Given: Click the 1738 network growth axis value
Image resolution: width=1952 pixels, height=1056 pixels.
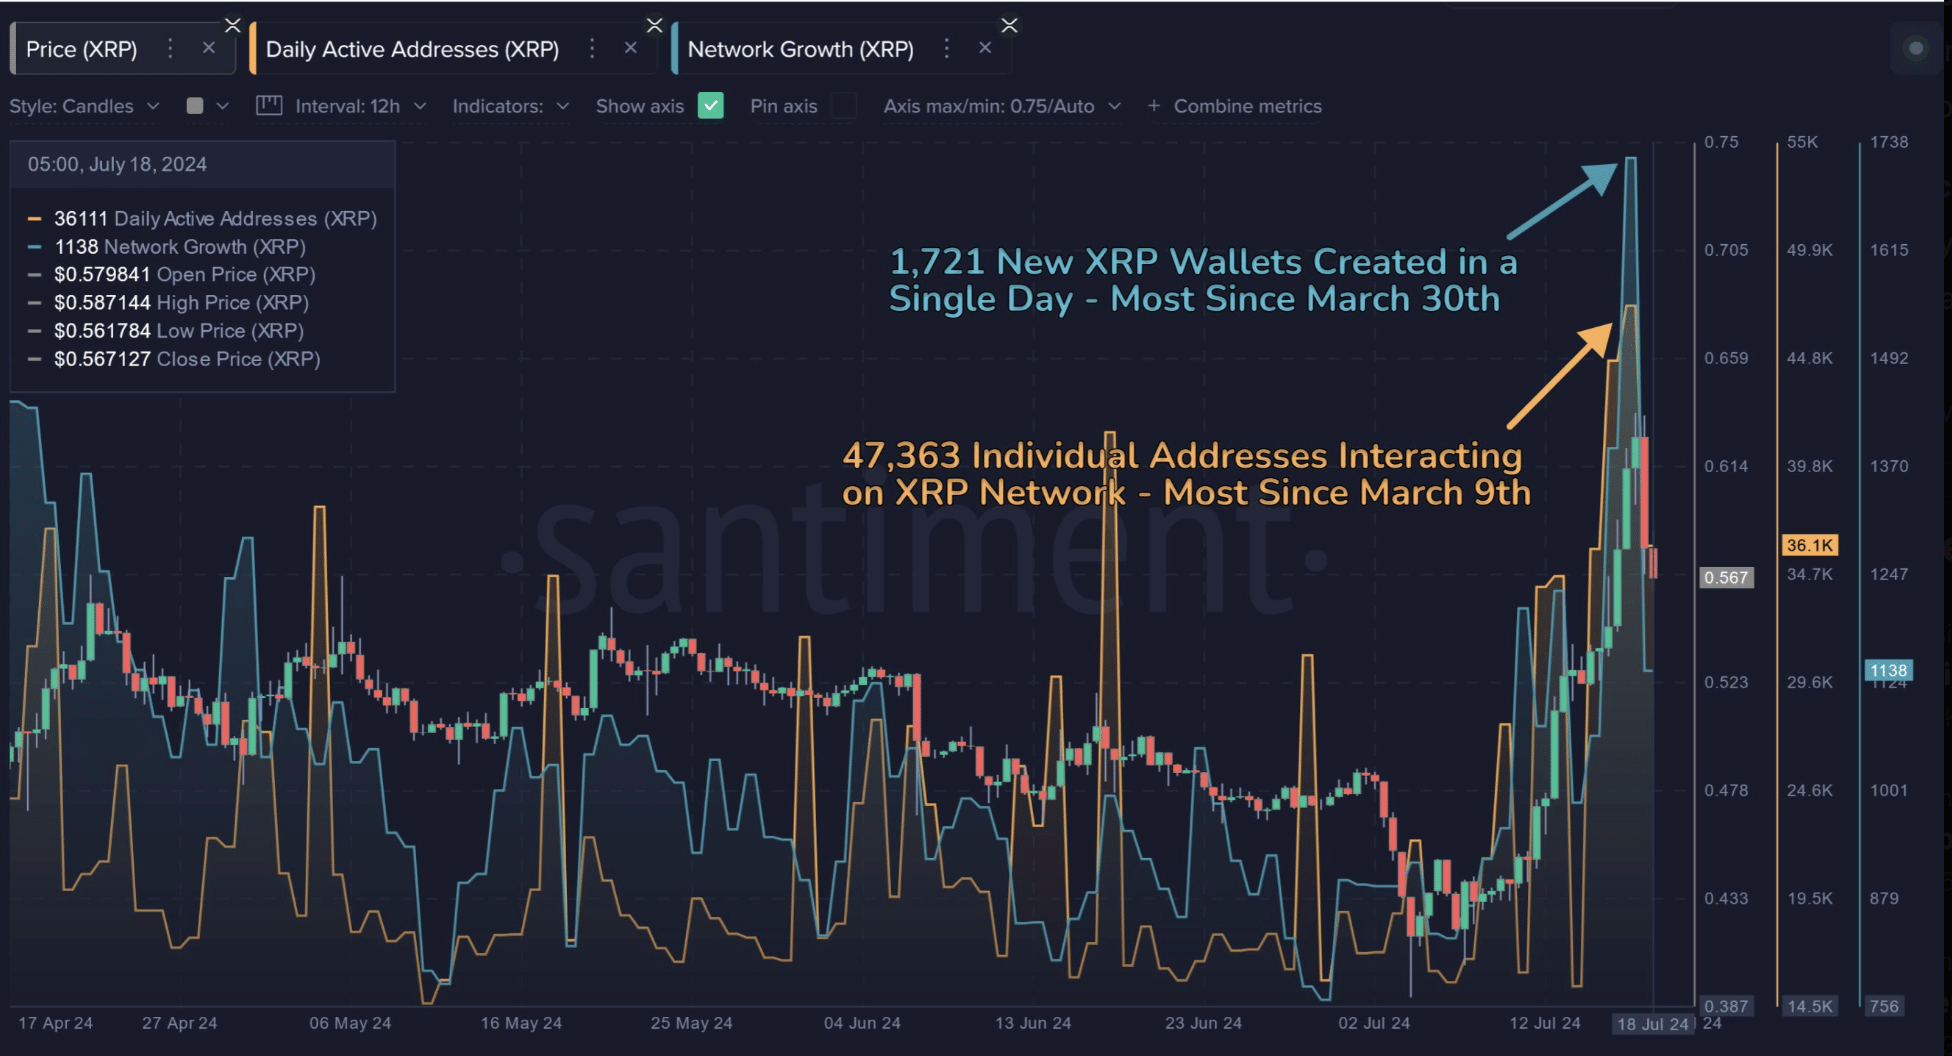Looking at the screenshot, I should point(1889,142).
